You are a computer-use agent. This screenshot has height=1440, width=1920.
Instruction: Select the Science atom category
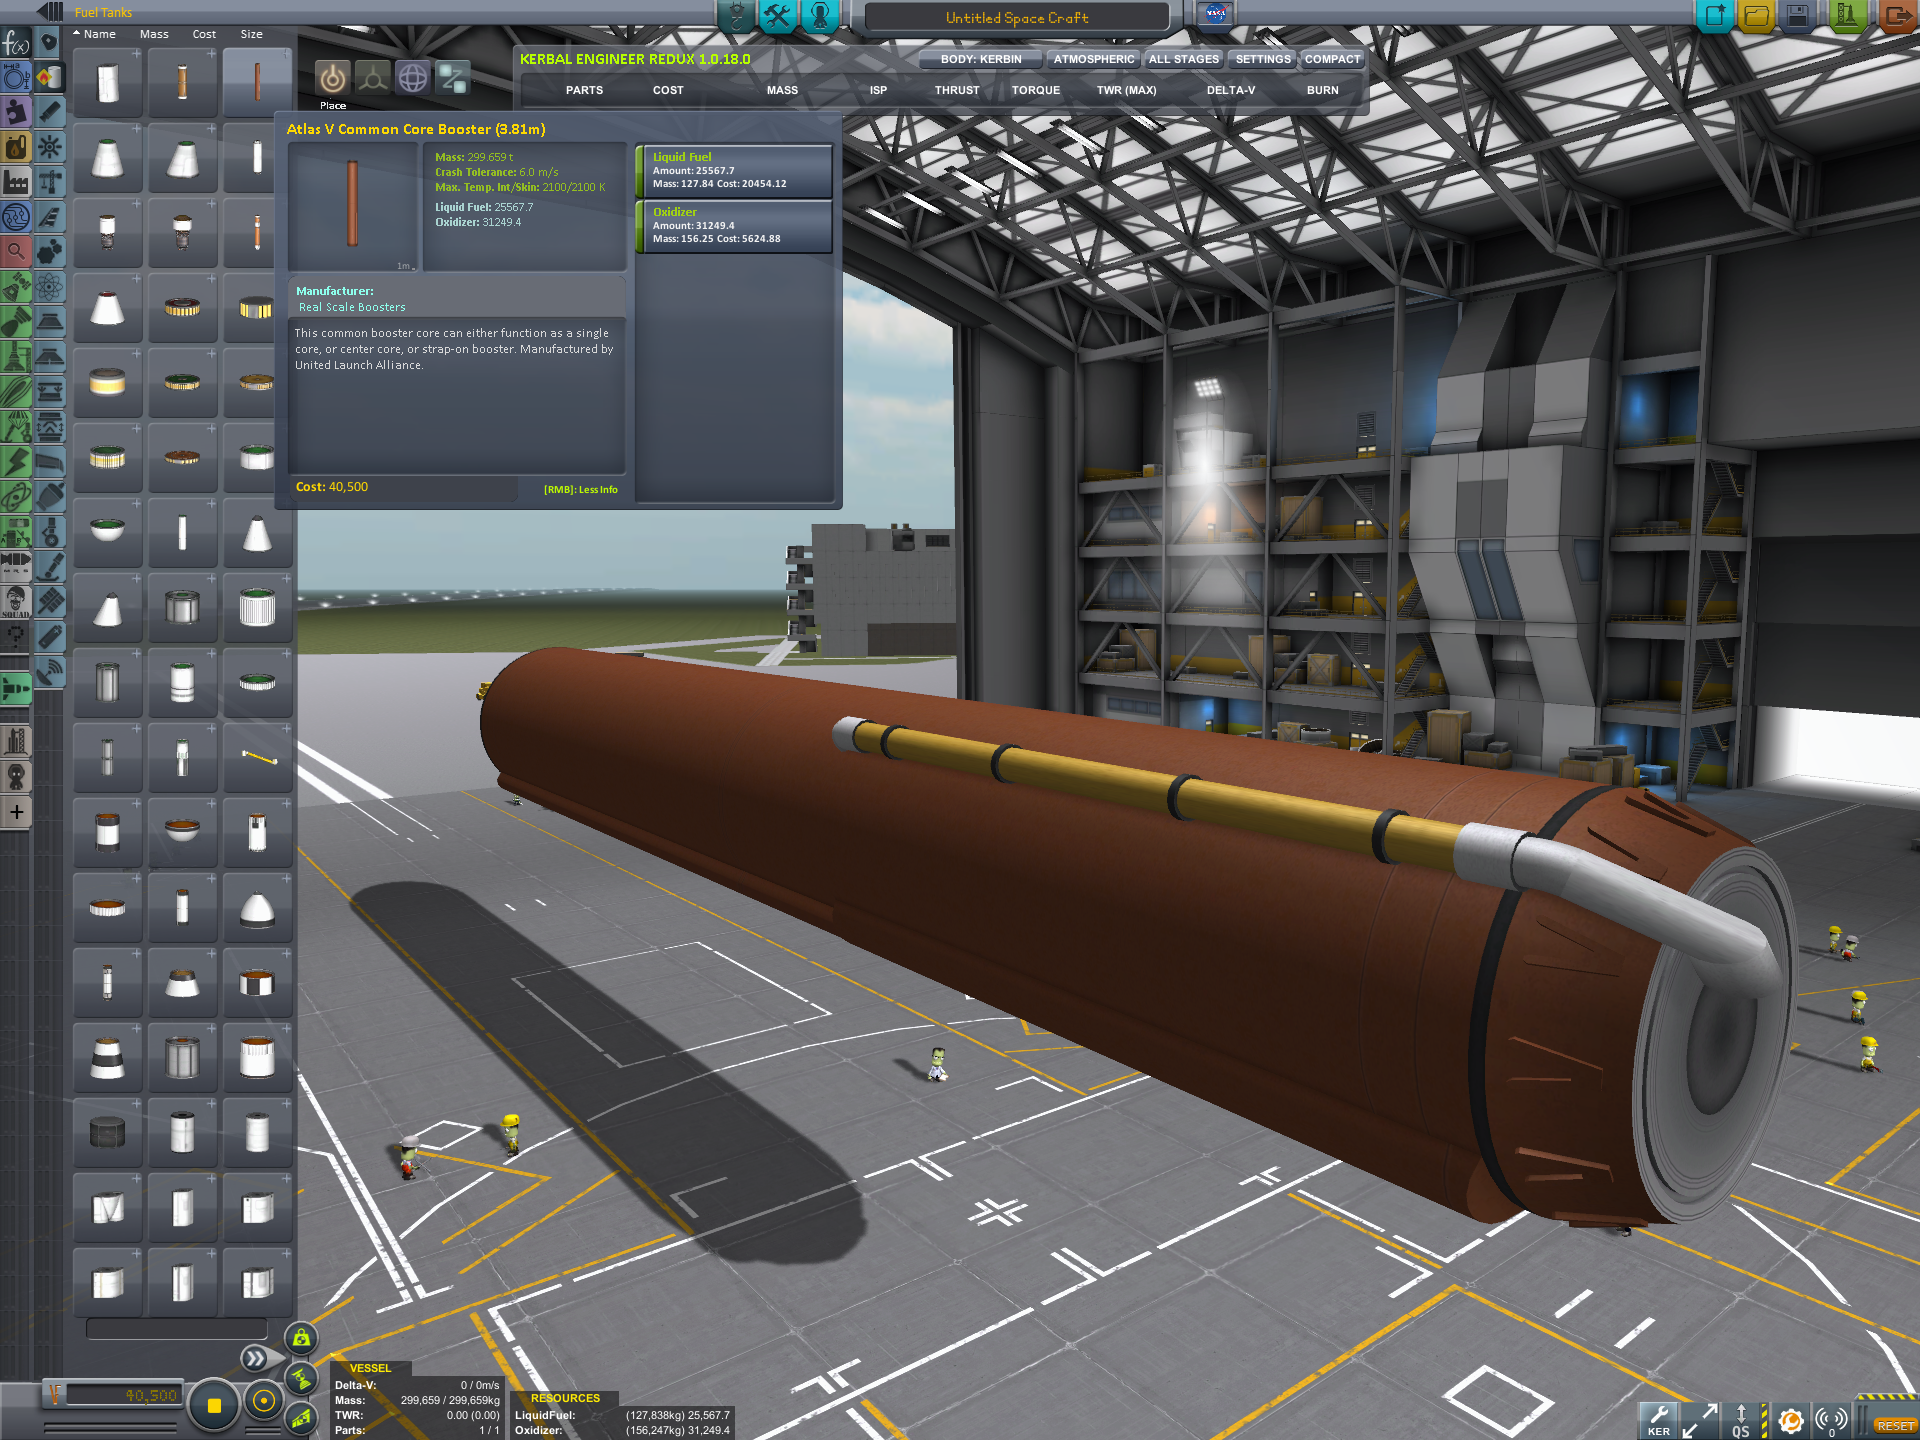(50, 287)
